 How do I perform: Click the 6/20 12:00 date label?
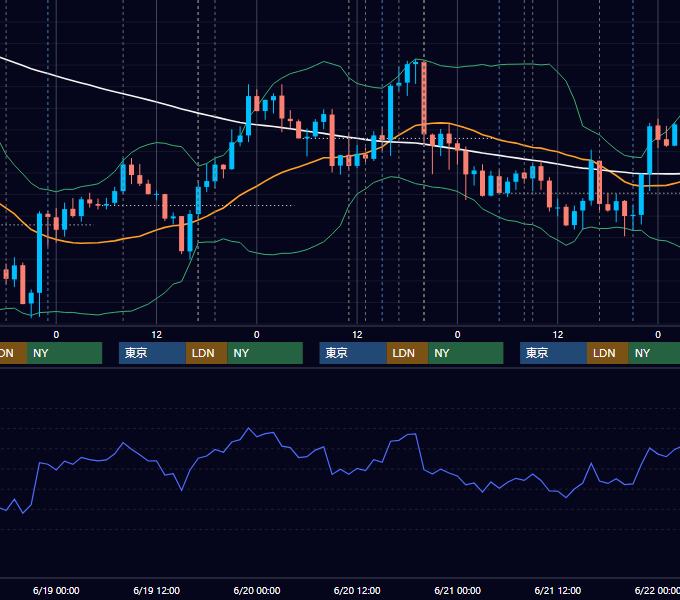tap(357, 590)
